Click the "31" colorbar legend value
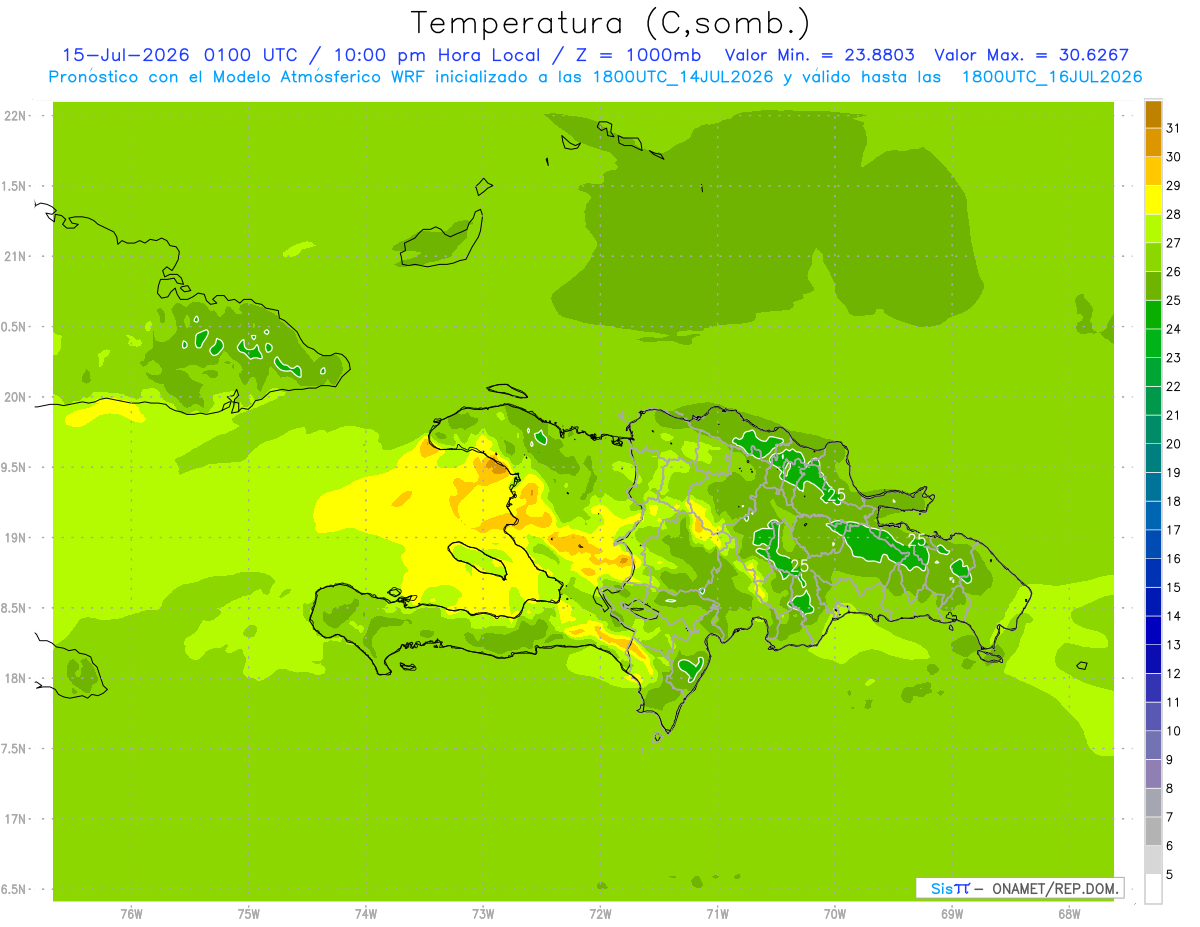This screenshot has height=927, width=1200. [x=1174, y=128]
